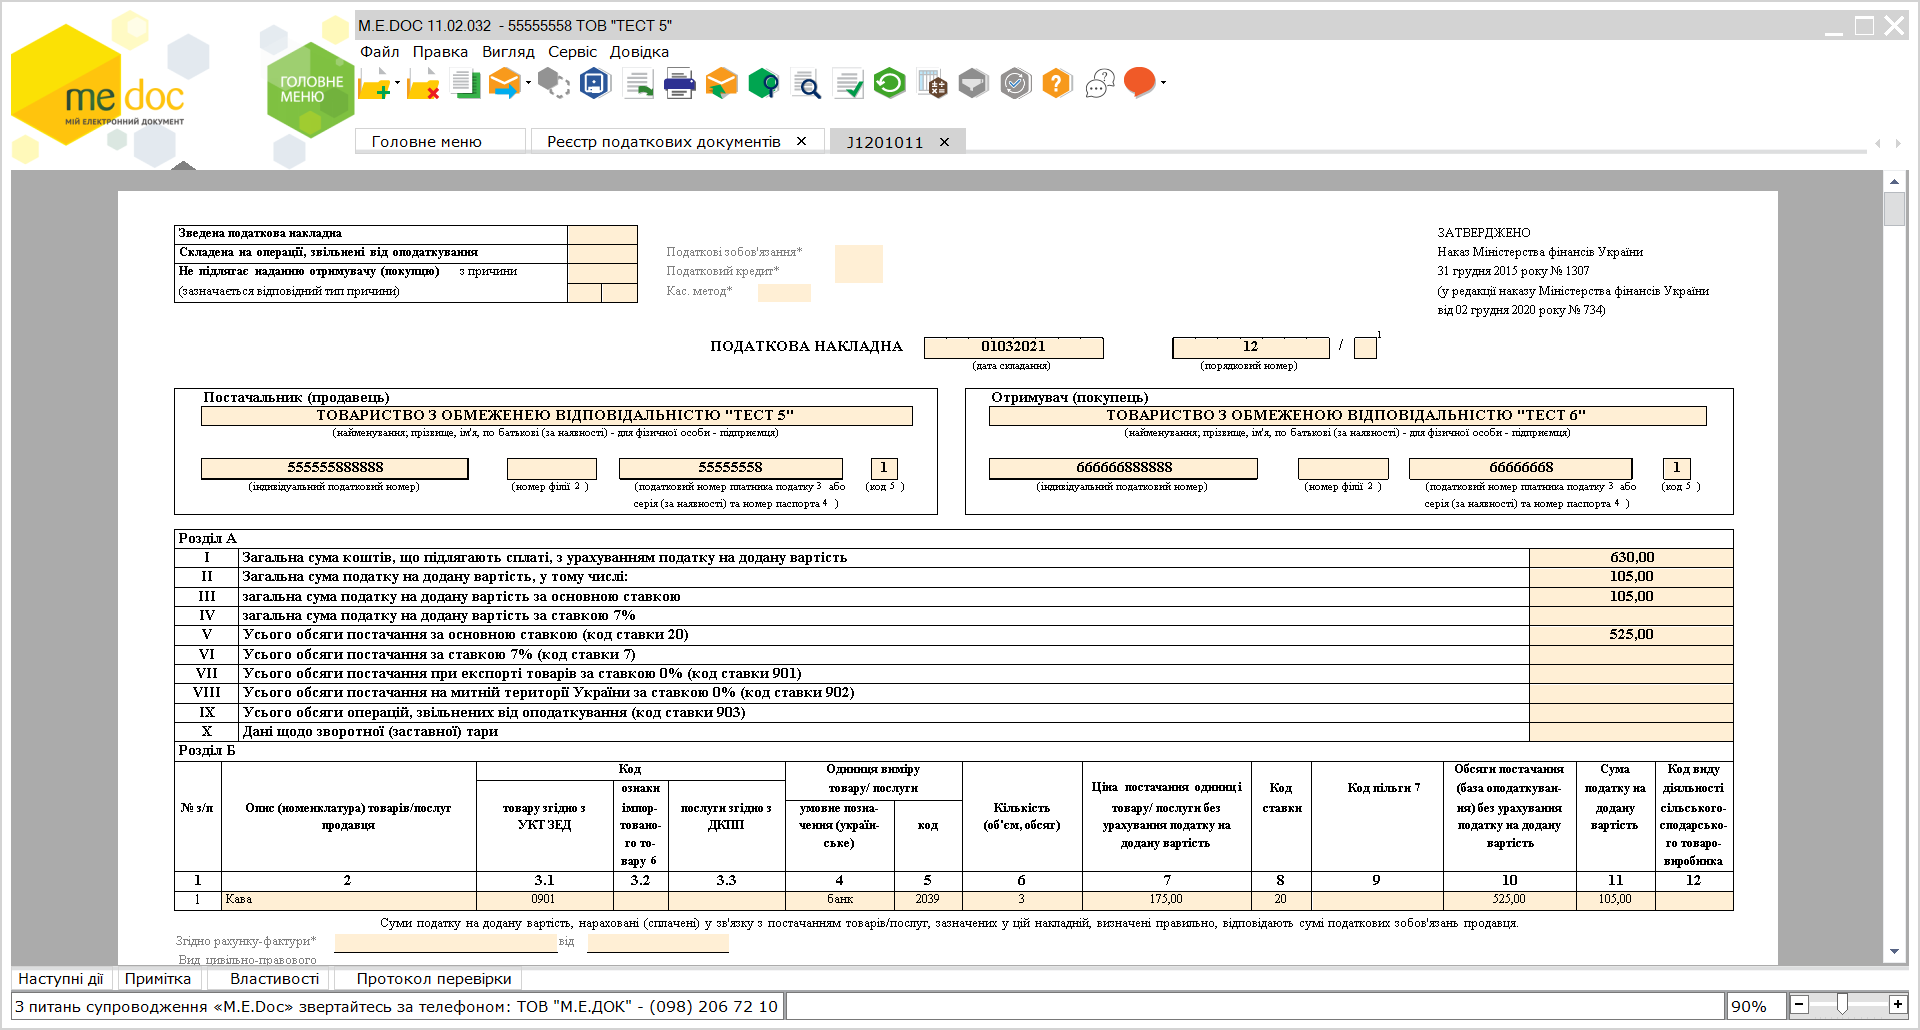Click the green refresh icon
This screenshot has height=1030, width=1920.
click(889, 83)
